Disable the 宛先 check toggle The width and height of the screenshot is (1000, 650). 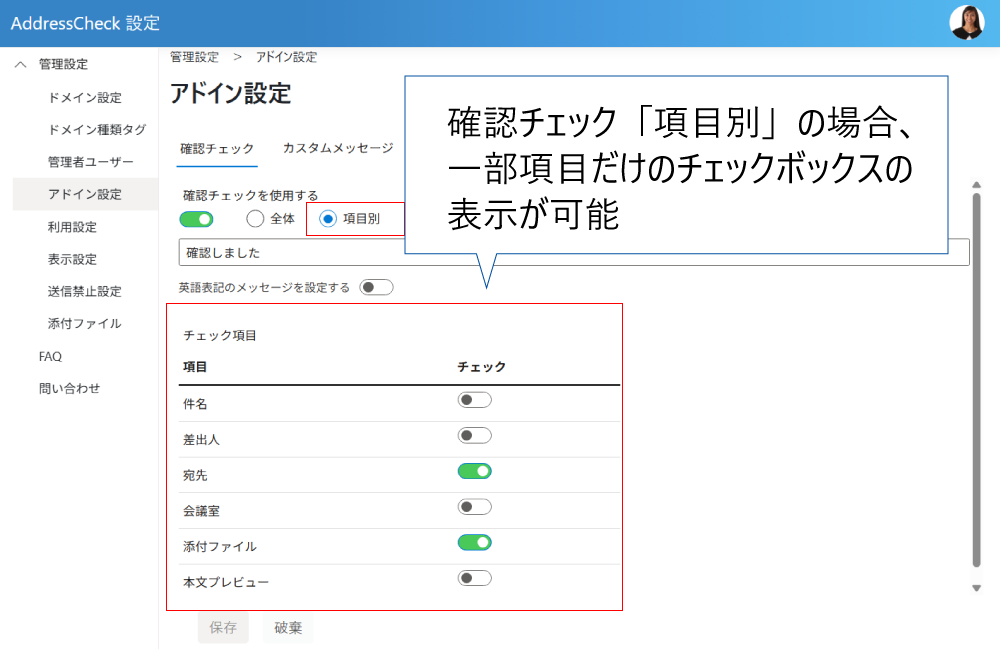(x=474, y=471)
